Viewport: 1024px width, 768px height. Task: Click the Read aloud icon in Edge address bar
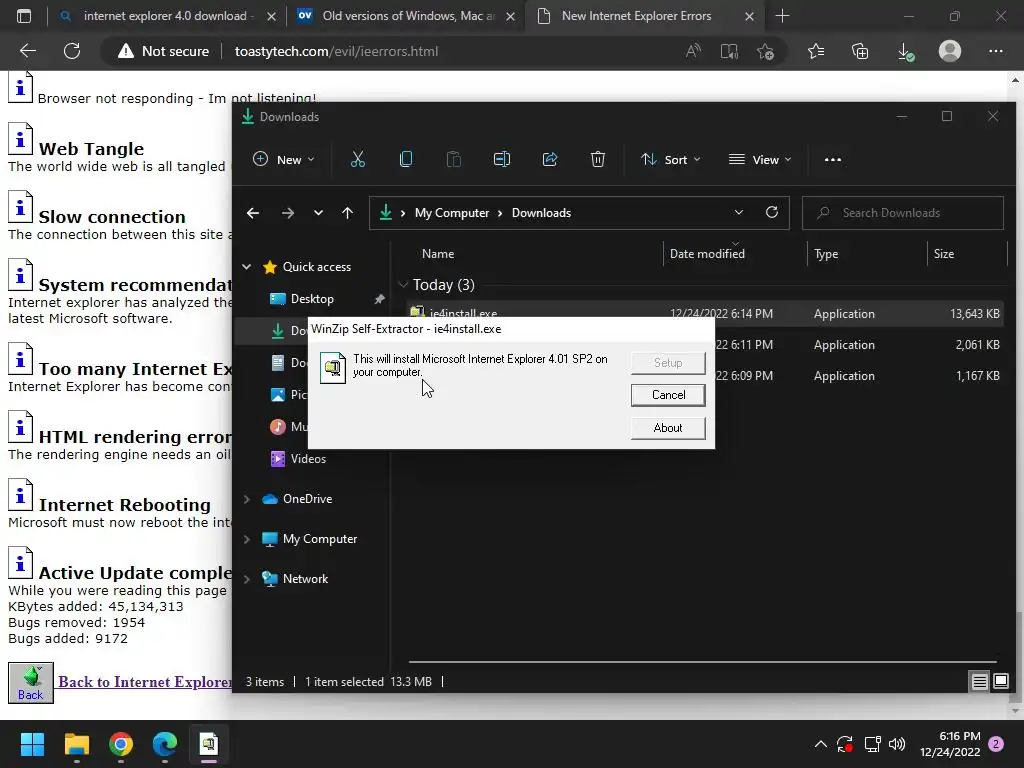[693, 51]
